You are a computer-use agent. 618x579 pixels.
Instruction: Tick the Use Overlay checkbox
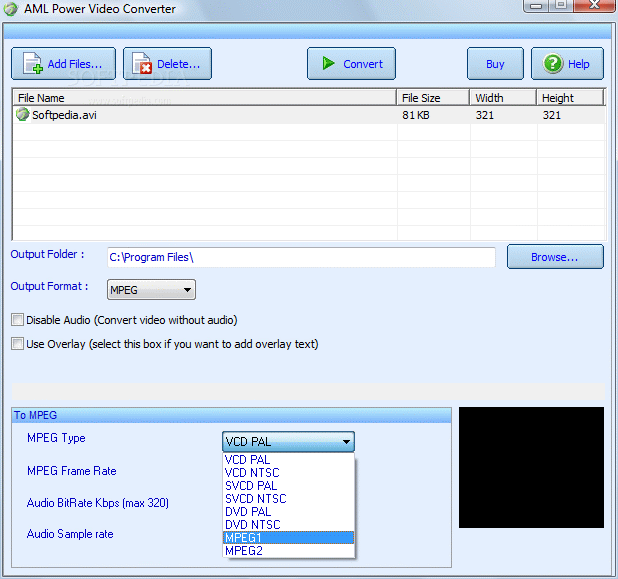tap(17, 344)
